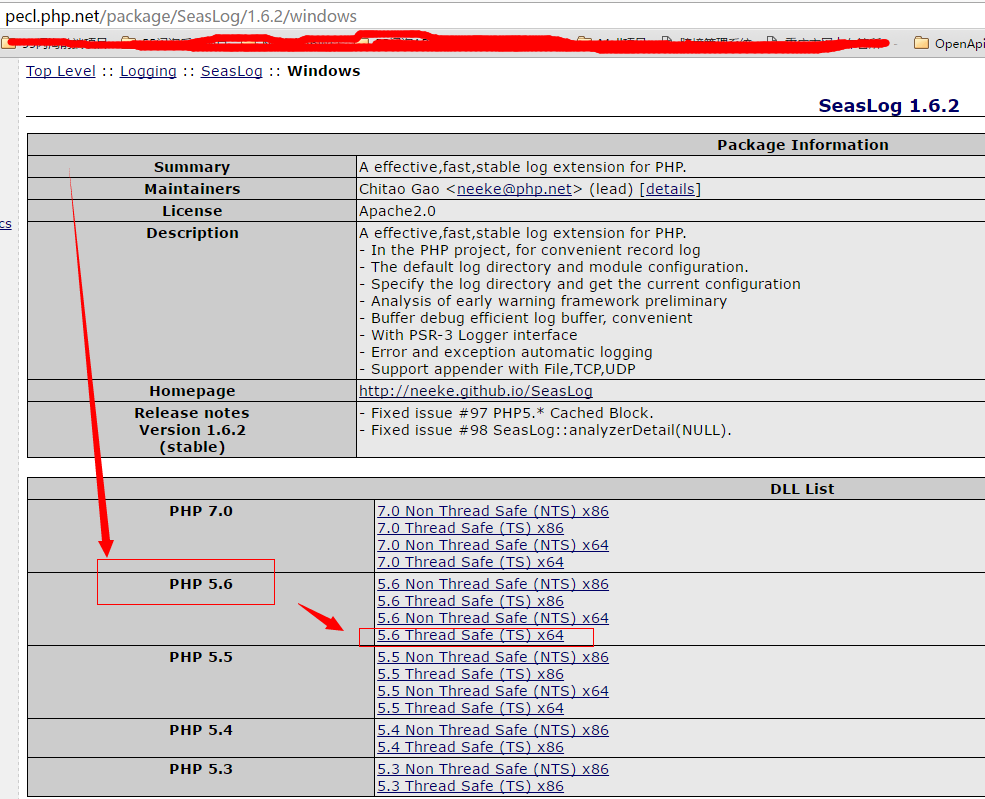Select the PHP 7.0 row label
The image size is (985, 799).
click(201, 511)
